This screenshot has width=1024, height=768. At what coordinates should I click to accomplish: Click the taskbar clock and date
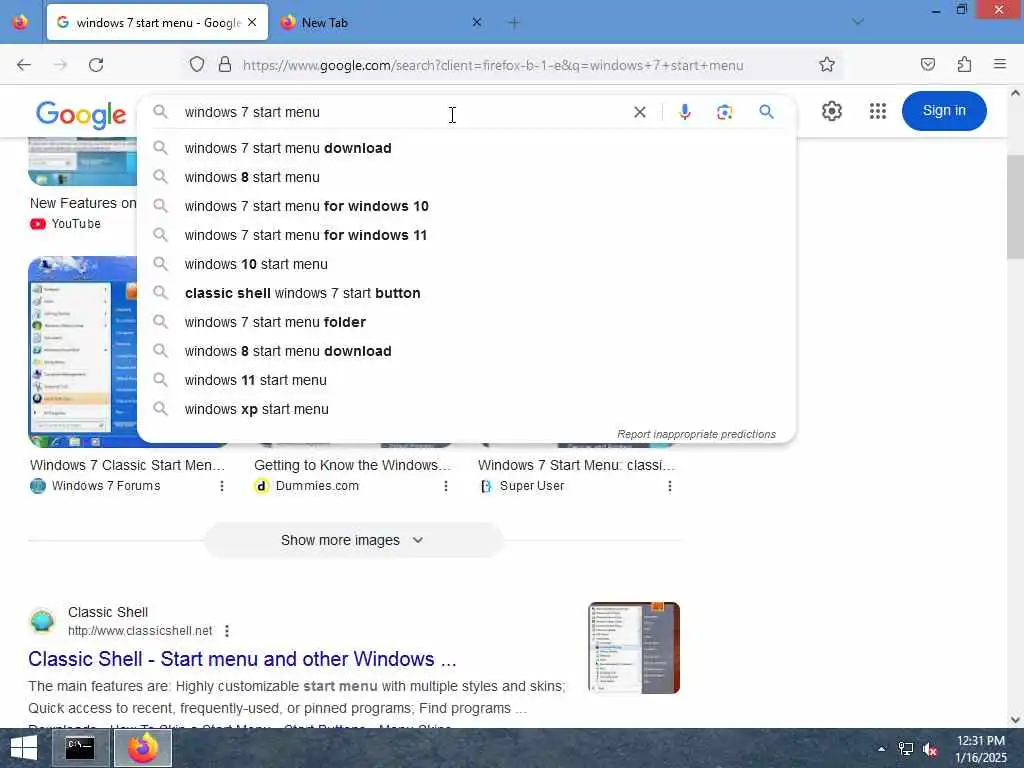[980, 748]
